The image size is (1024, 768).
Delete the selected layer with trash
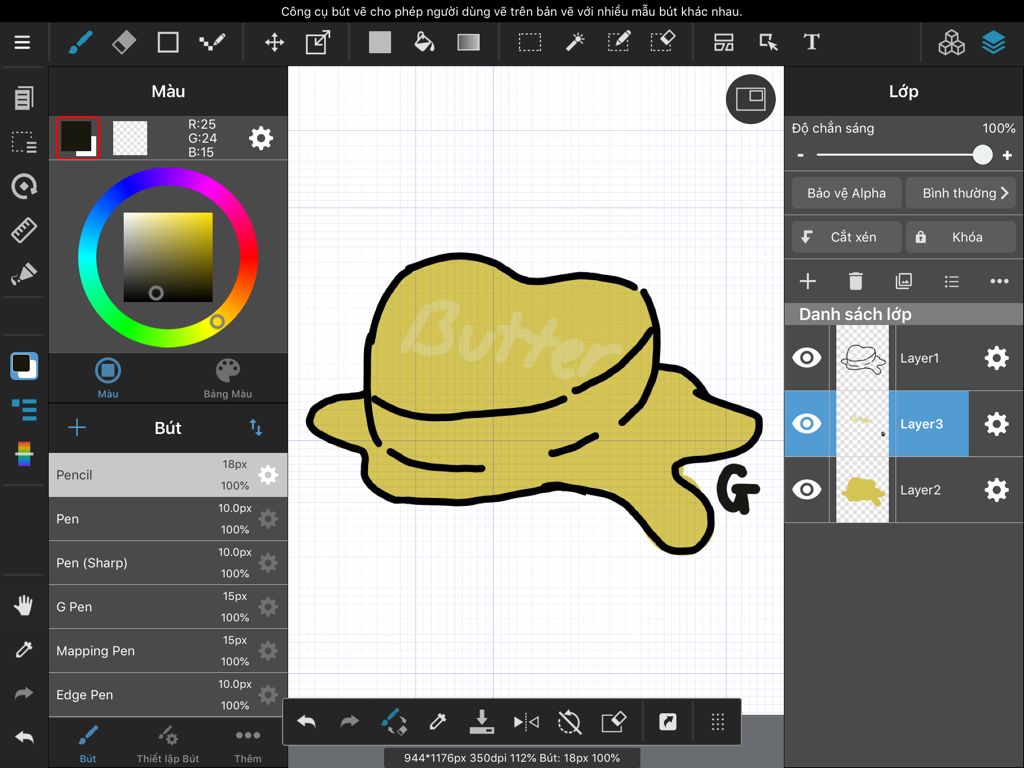(x=856, y=281)
